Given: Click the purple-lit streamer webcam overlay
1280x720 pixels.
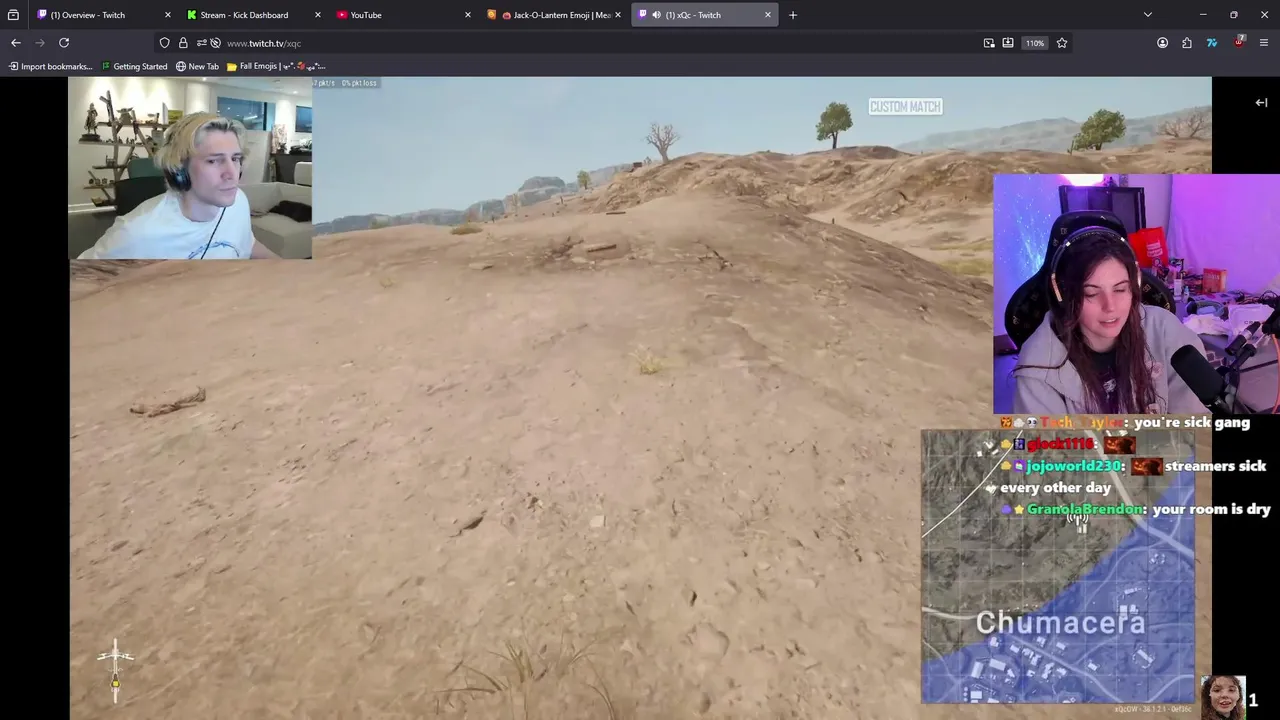Looking at the screenshot, I should 1136,294.
